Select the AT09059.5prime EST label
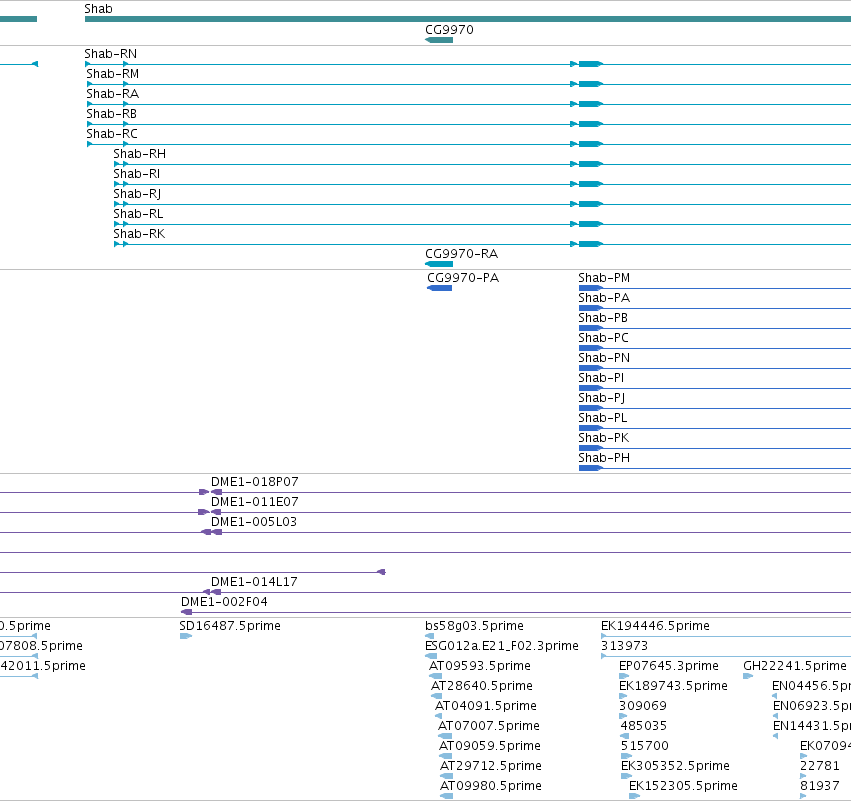The image size is (851, 801). pyautogui.click(x=490, y=746)
